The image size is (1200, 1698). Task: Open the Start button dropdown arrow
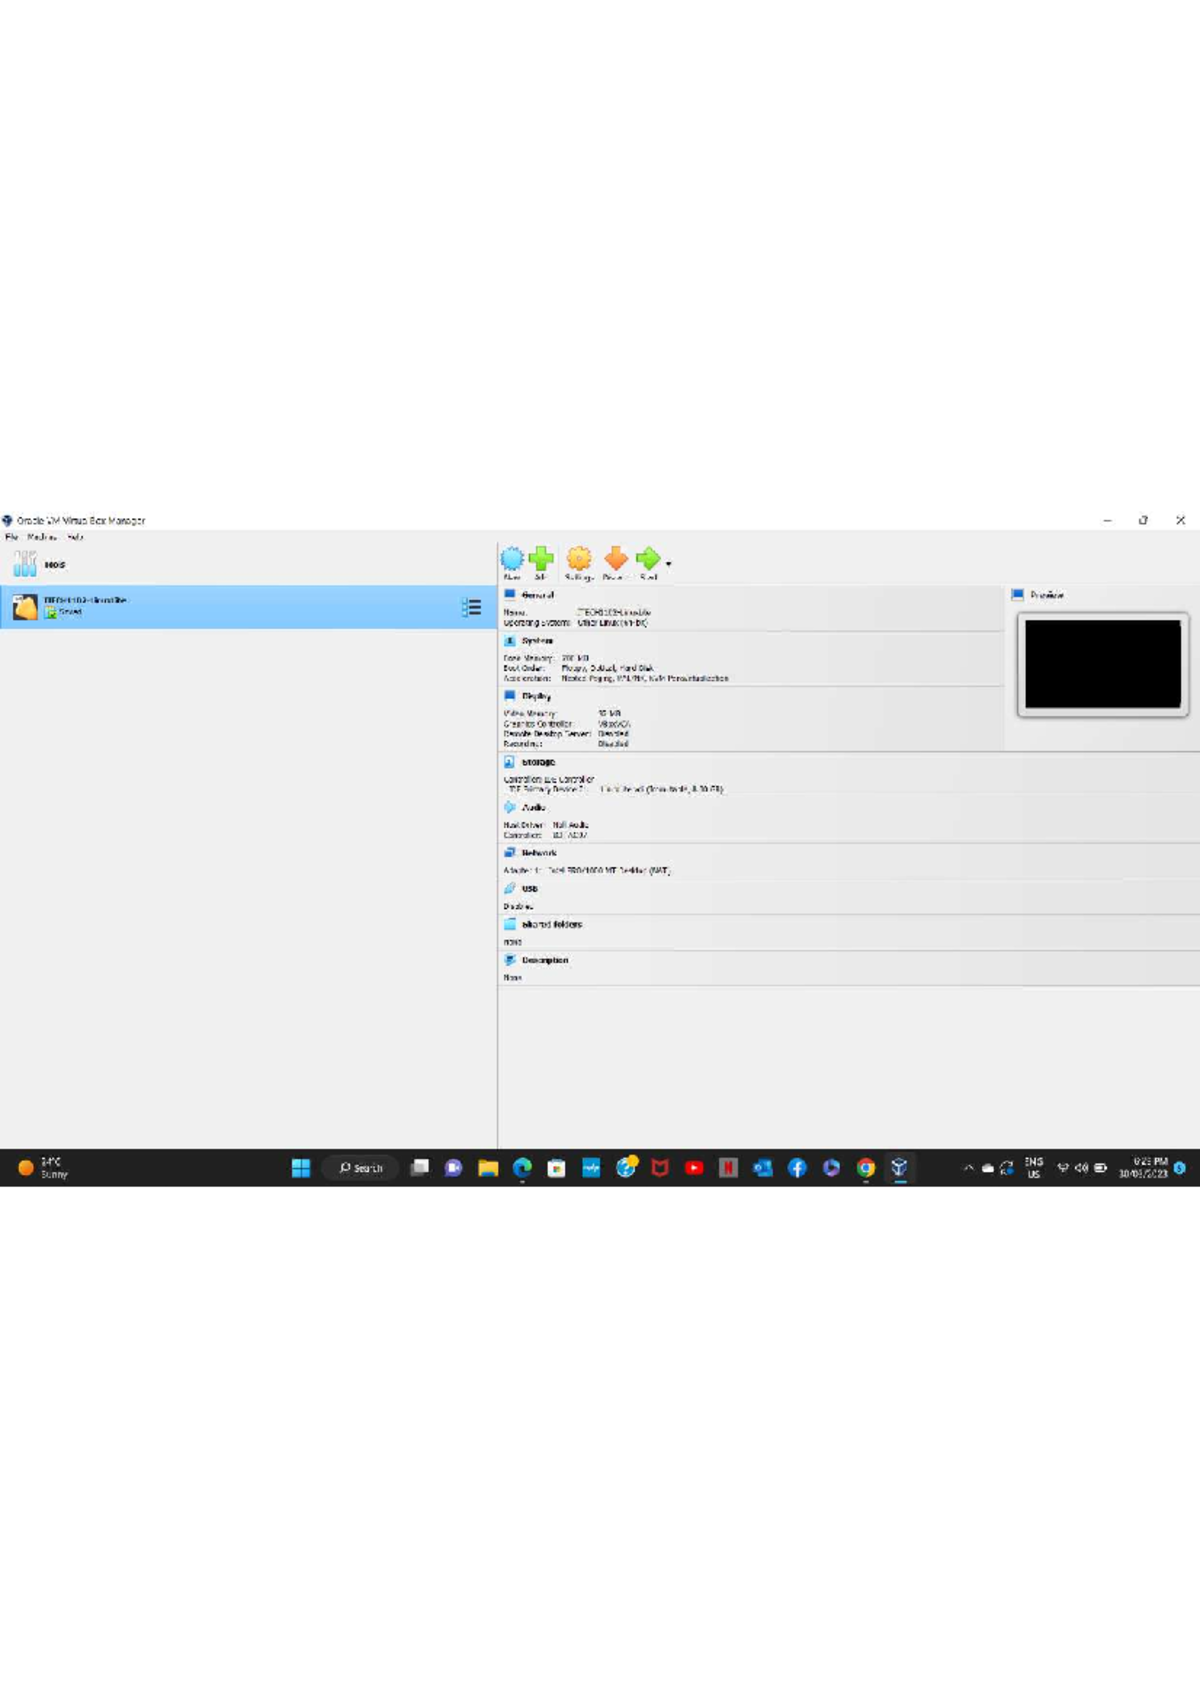[669, 564]
